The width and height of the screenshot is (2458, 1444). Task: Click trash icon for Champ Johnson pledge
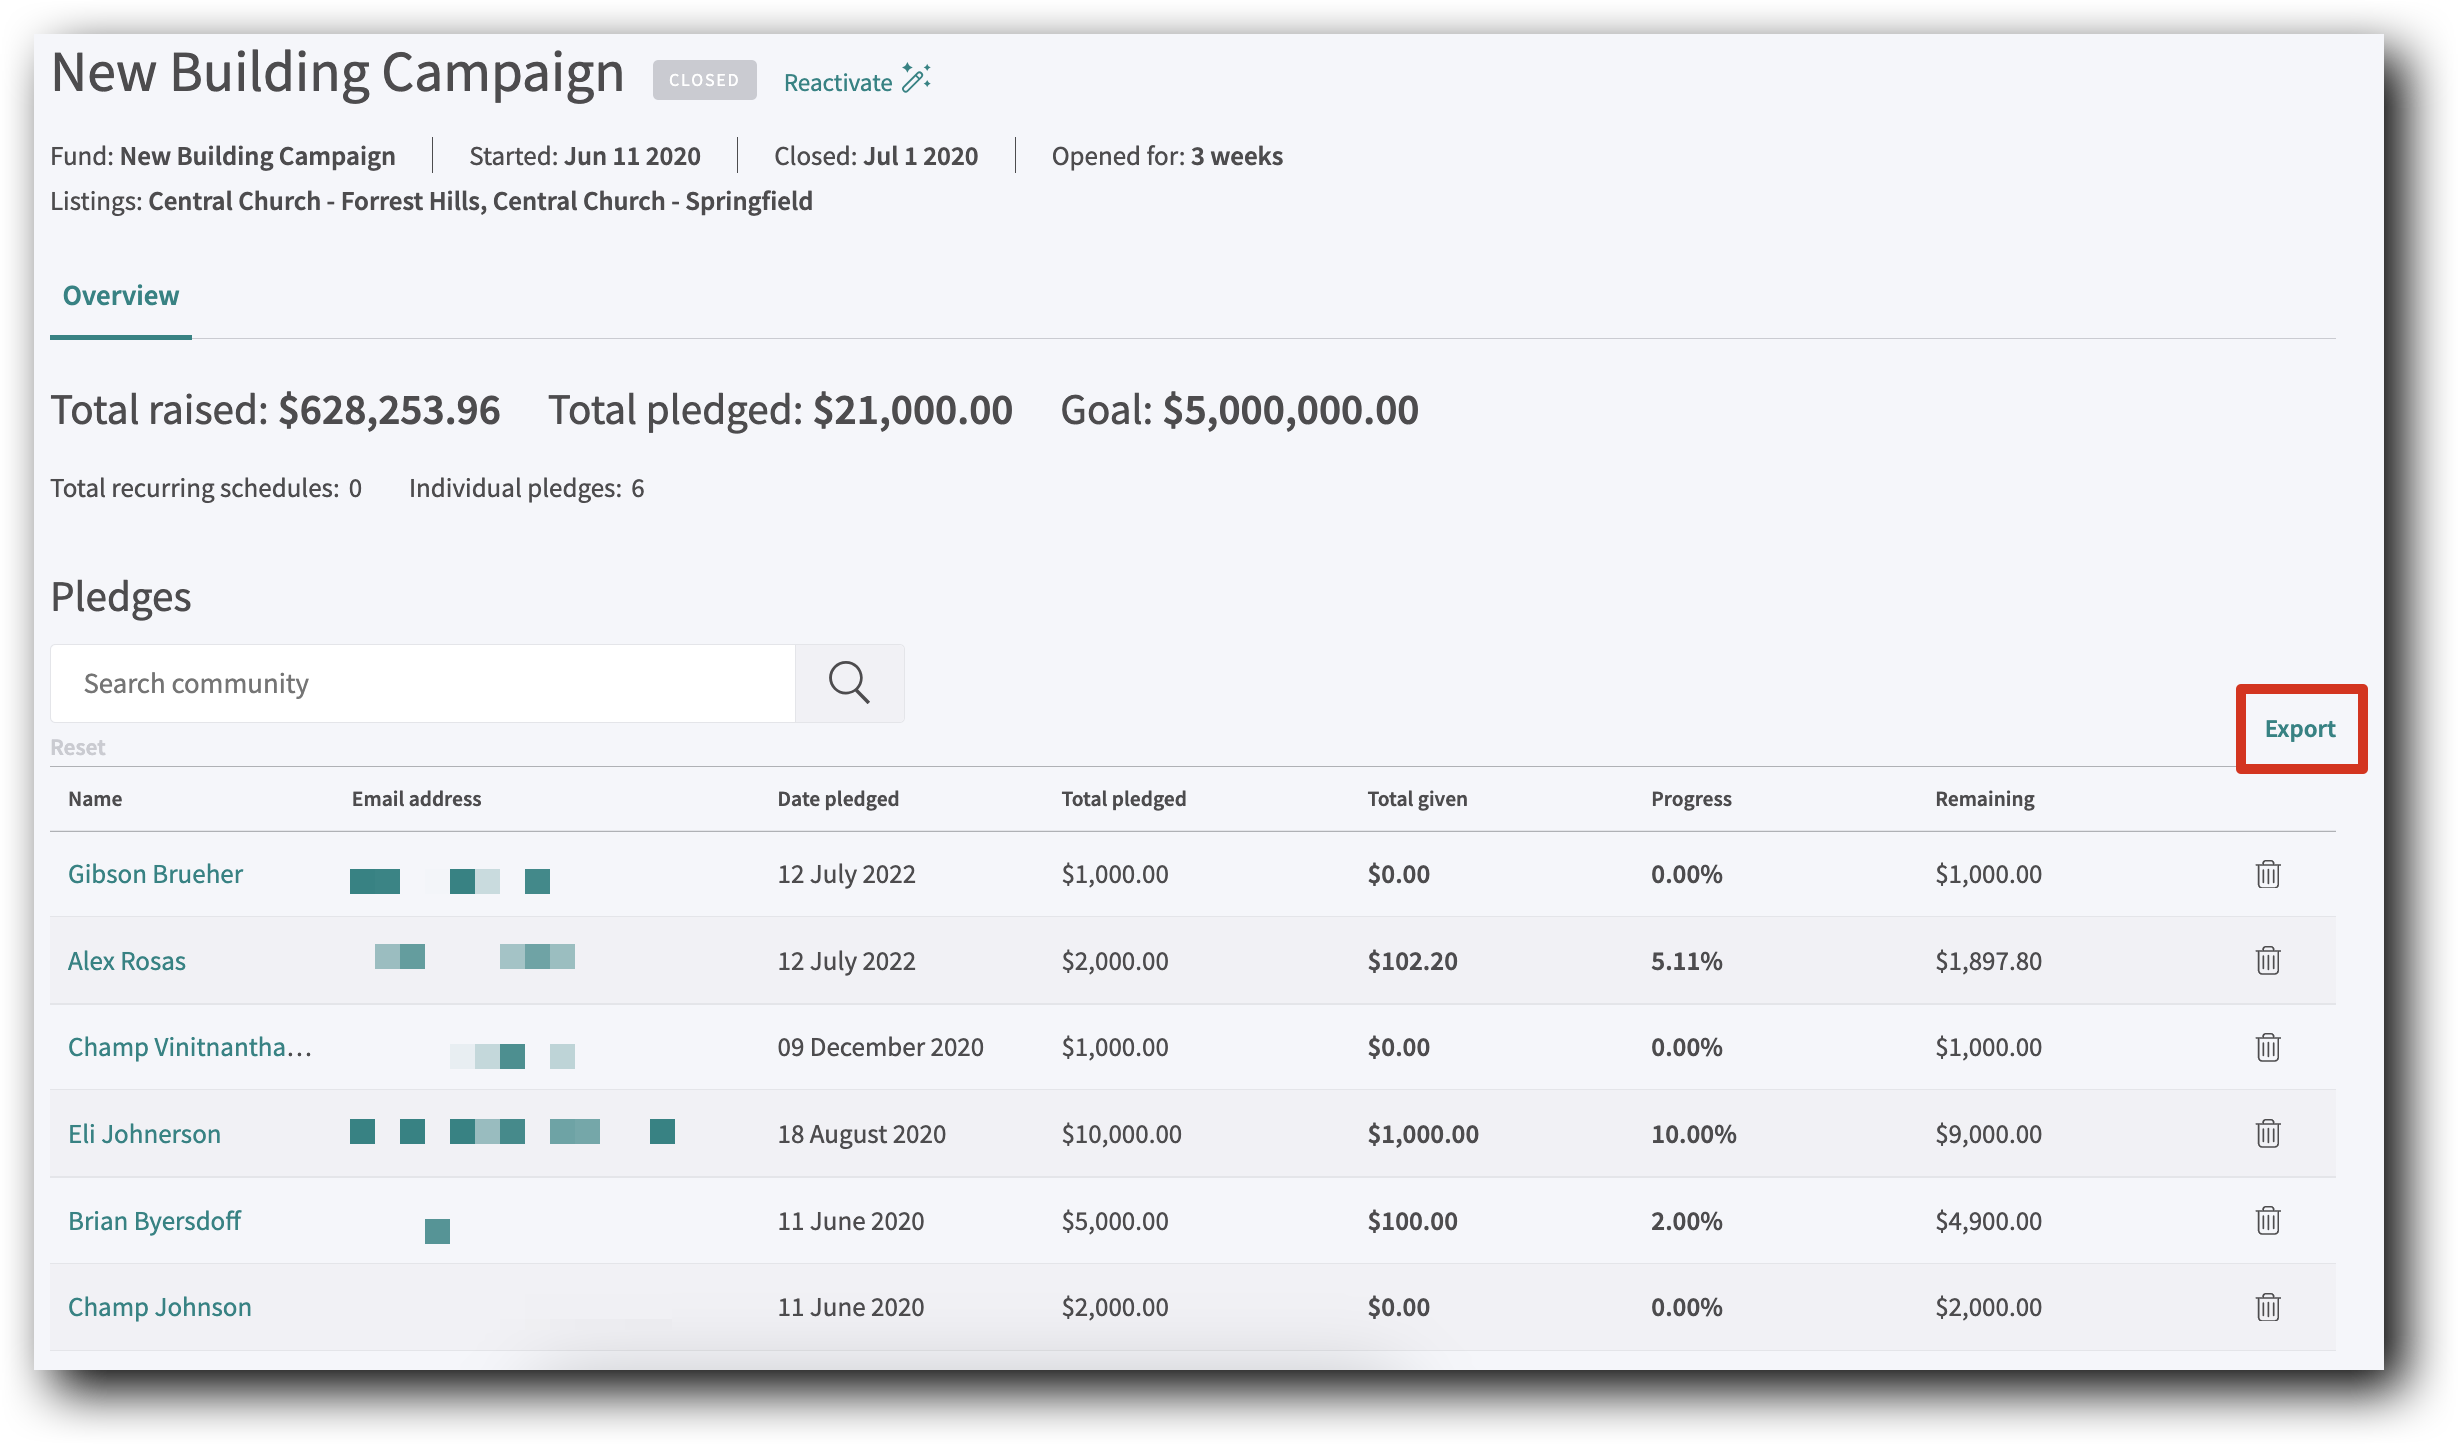tap(2267, 1307)
